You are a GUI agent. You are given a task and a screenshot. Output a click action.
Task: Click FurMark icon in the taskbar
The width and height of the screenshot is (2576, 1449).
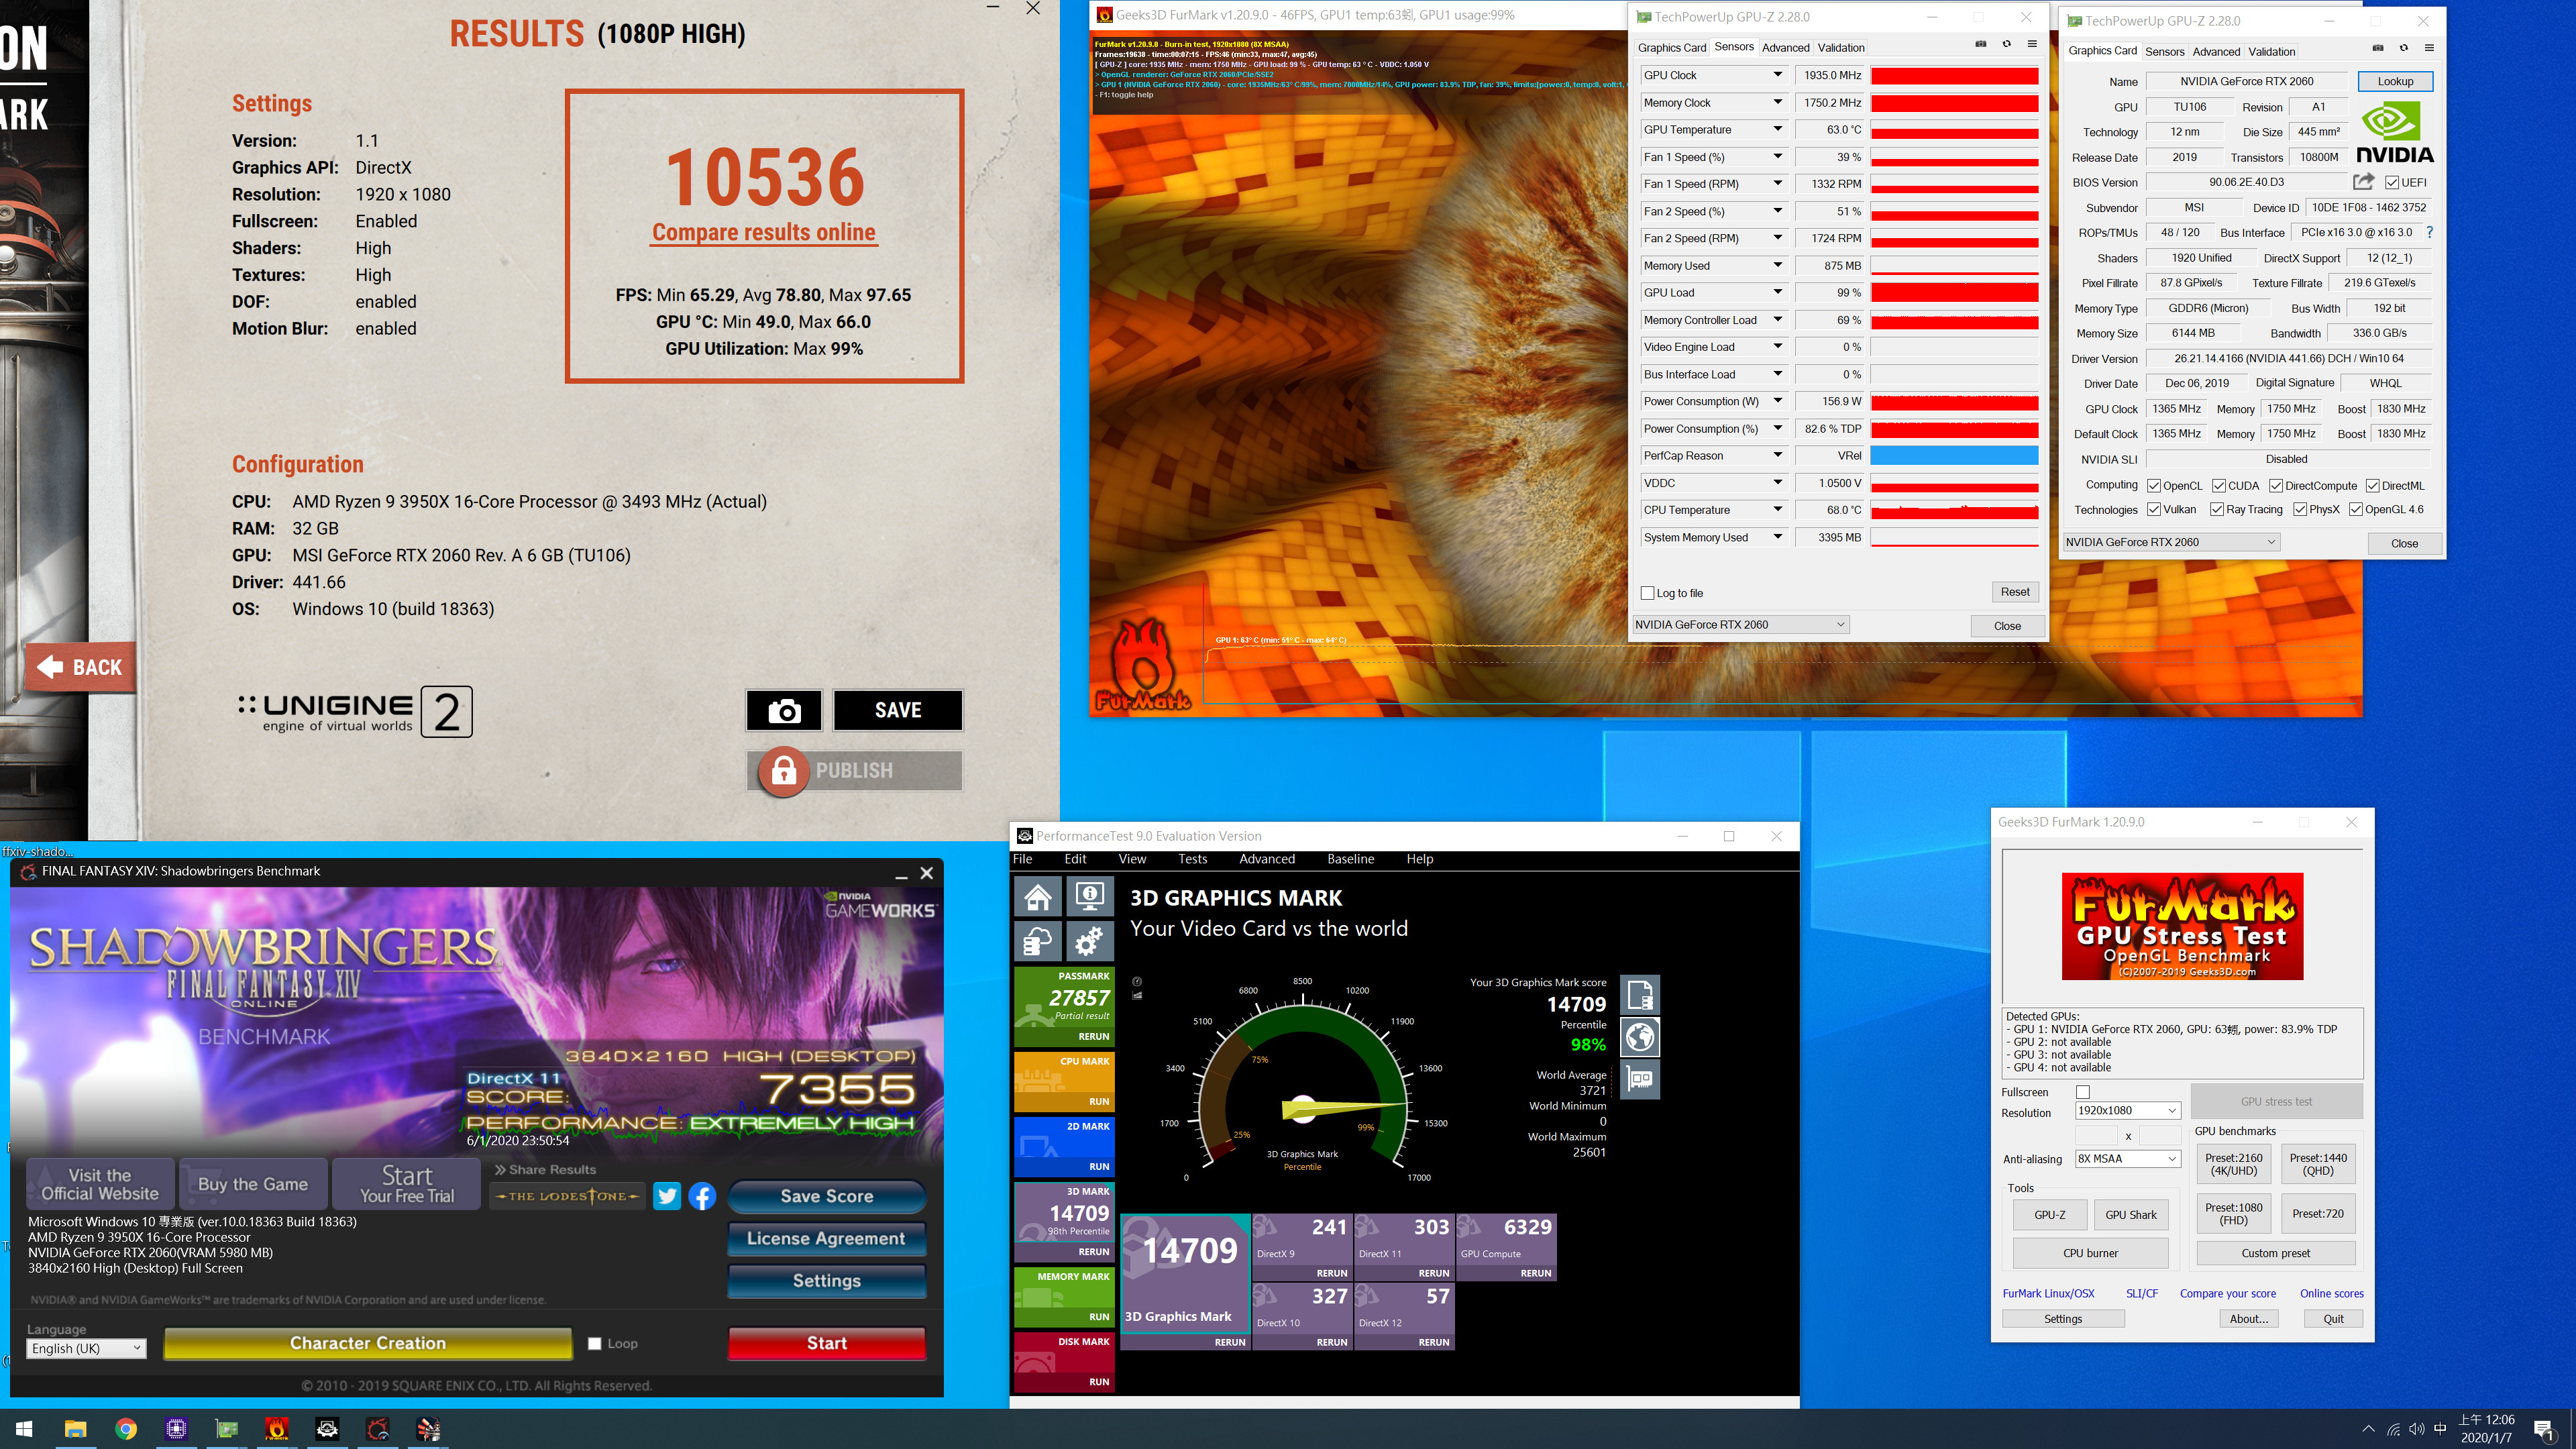[x=277, y=1429]
